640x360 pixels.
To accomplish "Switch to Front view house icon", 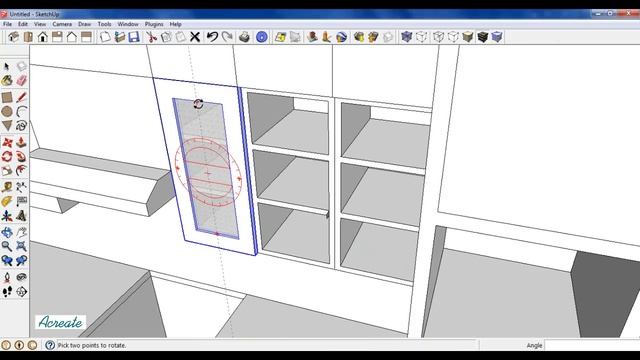I will coord(42,37).
